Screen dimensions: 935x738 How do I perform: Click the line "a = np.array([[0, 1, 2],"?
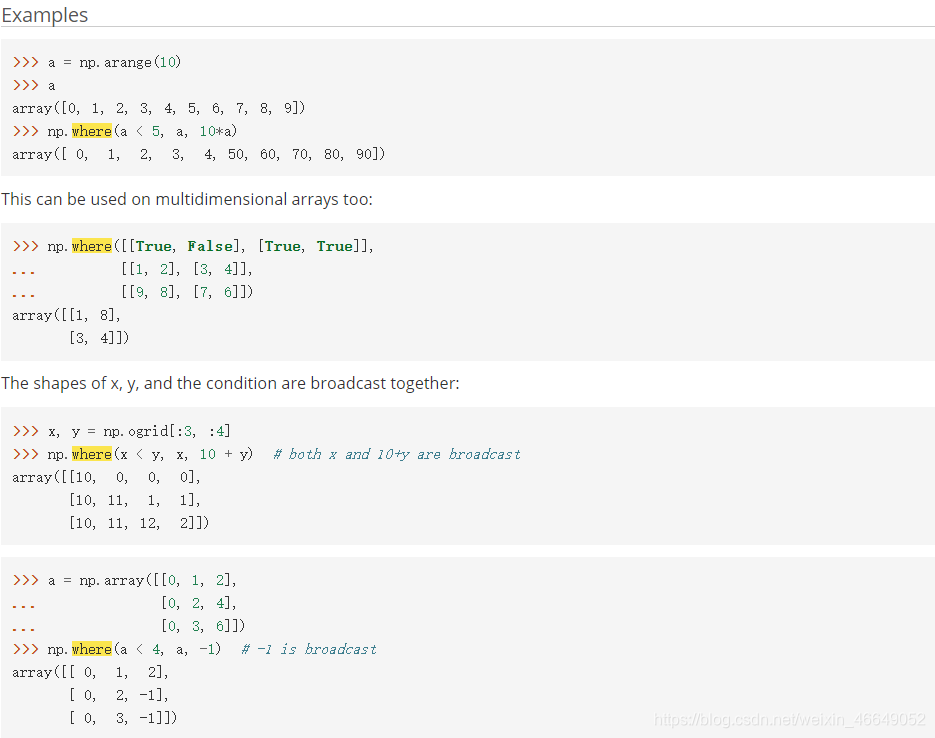142,581
